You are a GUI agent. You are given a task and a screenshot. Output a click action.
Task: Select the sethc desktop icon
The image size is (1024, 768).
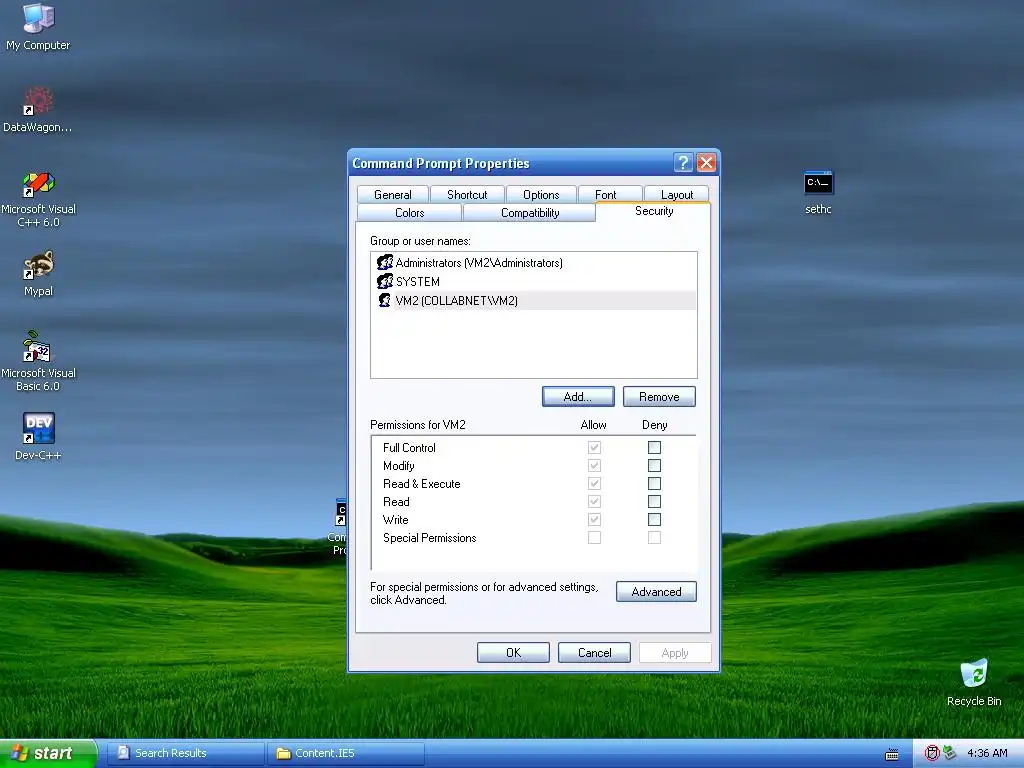818,193
